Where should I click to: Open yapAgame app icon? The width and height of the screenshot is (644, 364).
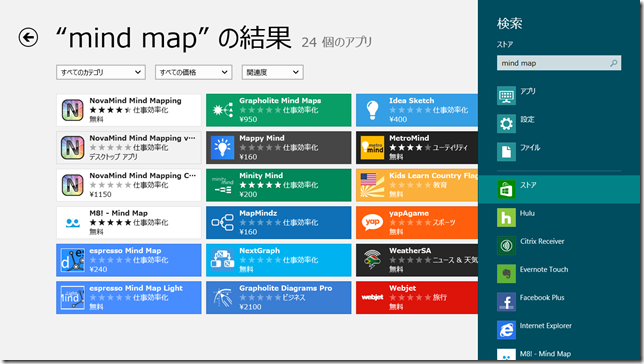point(373,223)
